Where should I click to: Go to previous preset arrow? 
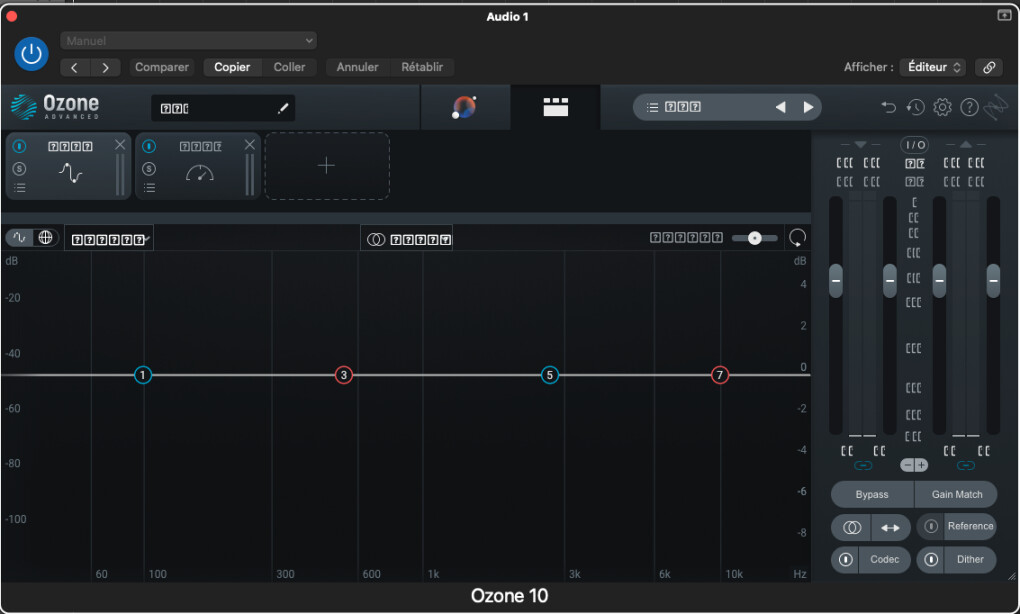(75, 68)
